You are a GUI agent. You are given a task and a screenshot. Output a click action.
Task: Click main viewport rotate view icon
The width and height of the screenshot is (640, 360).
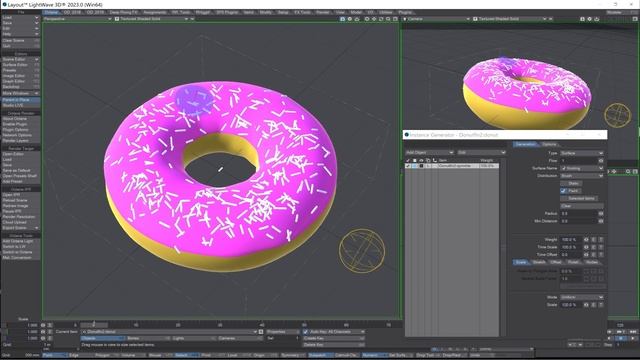click(381, 19)
